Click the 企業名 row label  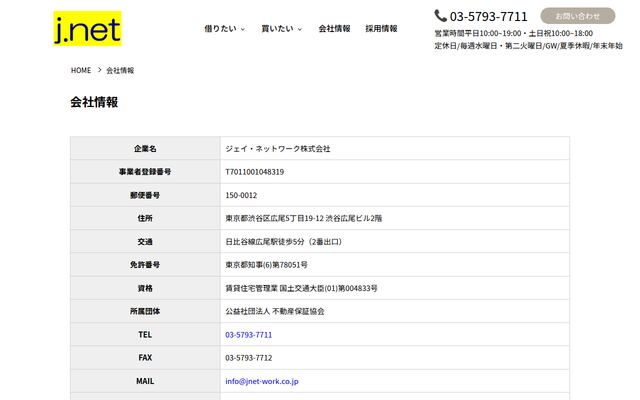pyautogui.click(x=145, y=149)
